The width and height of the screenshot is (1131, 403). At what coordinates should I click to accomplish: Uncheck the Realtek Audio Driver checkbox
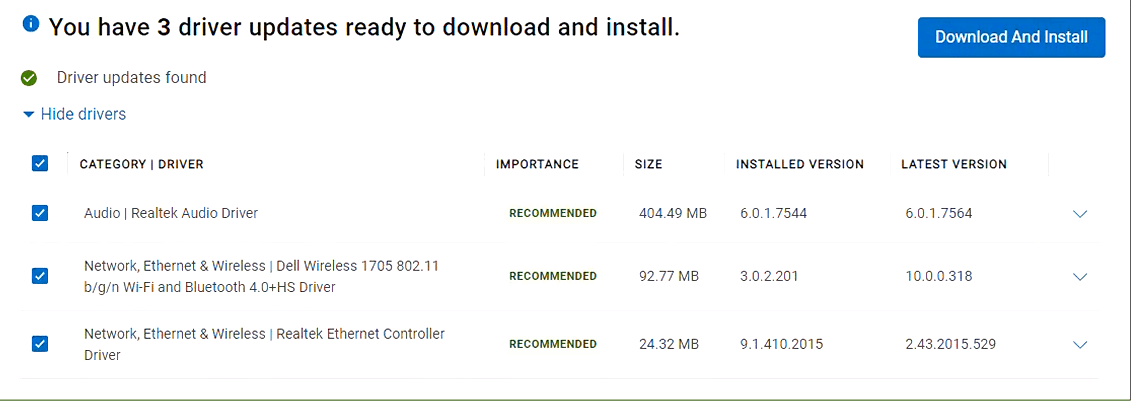pyautogui.click(x=40, y=213)
